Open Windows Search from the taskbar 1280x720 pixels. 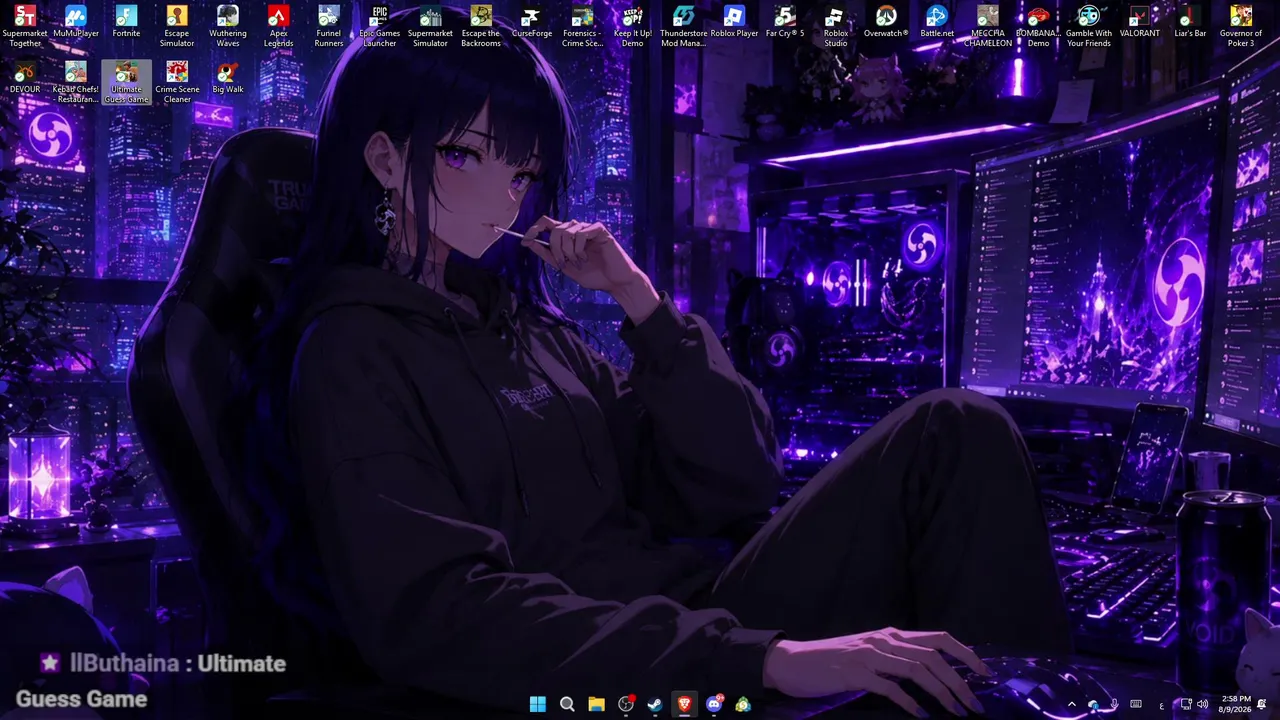pos(567,704)
